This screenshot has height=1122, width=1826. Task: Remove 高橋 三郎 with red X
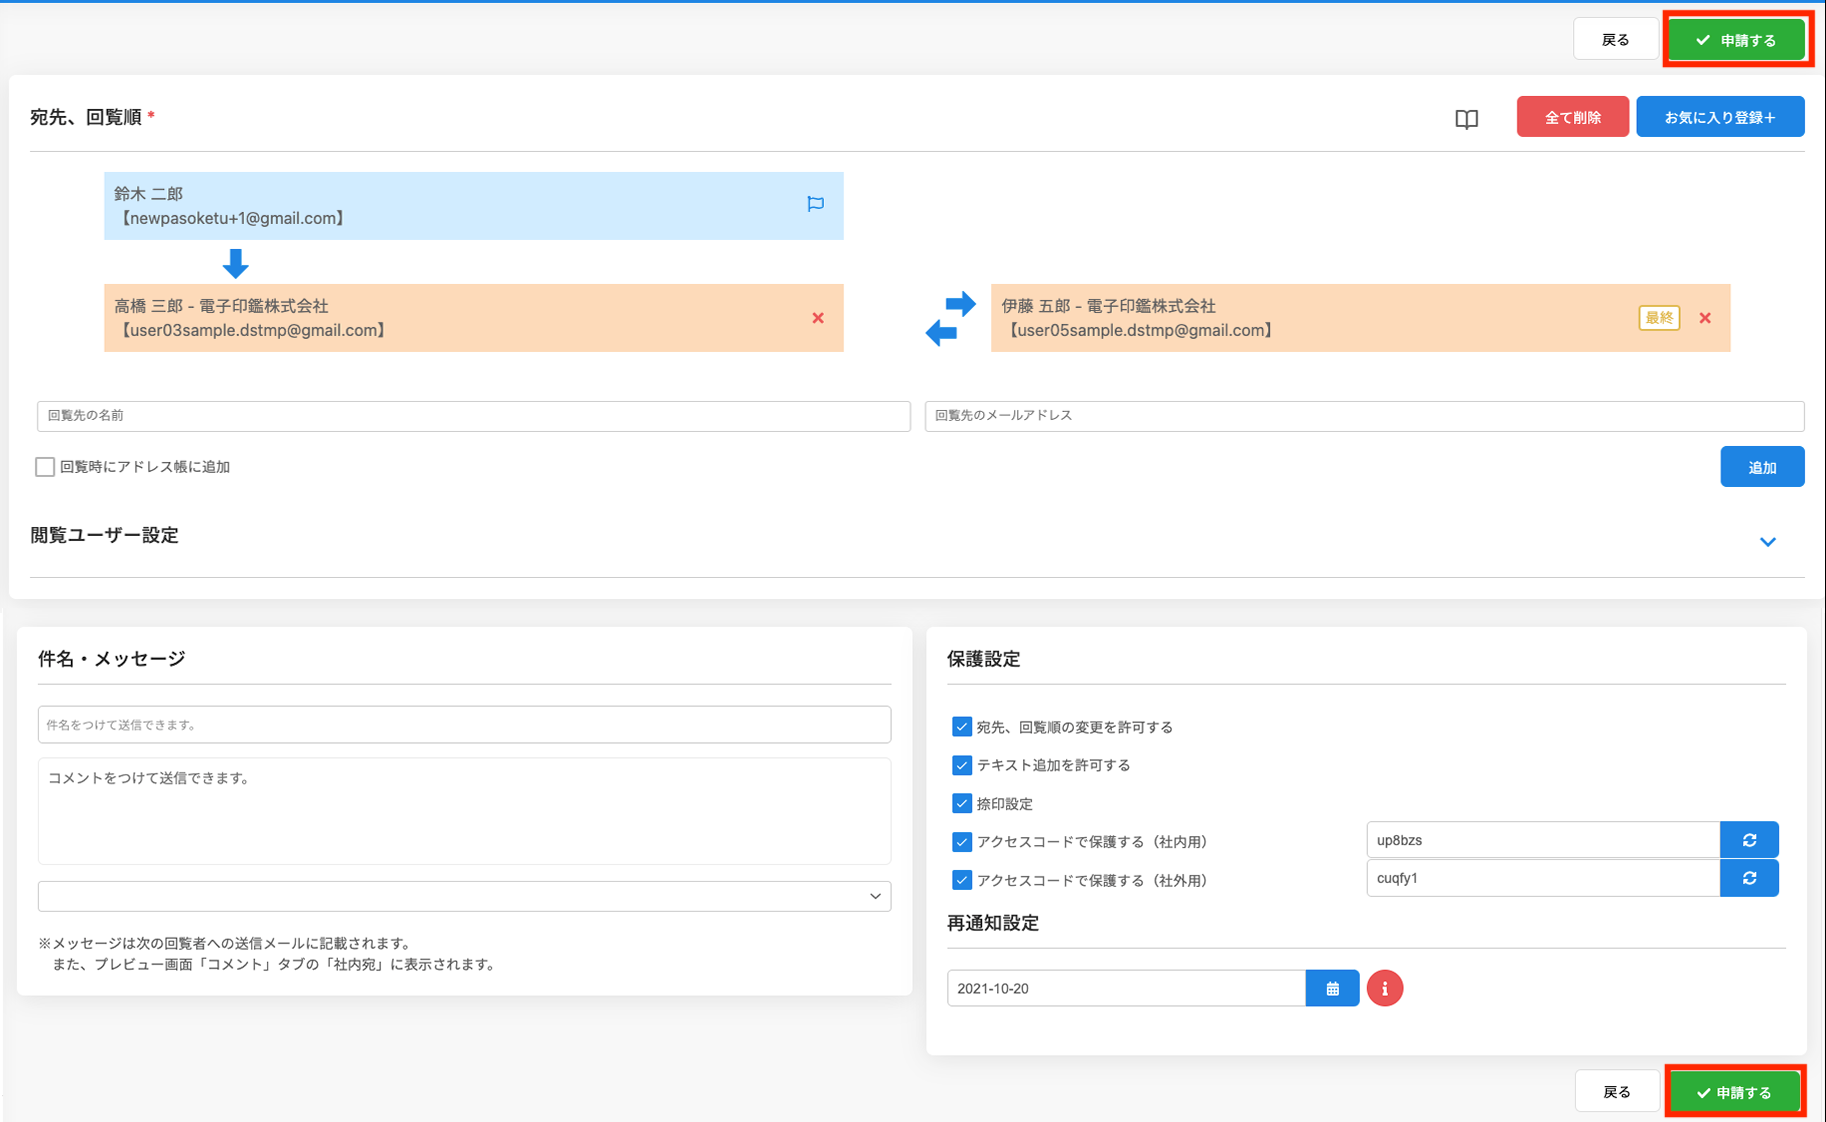click(818, 318)
